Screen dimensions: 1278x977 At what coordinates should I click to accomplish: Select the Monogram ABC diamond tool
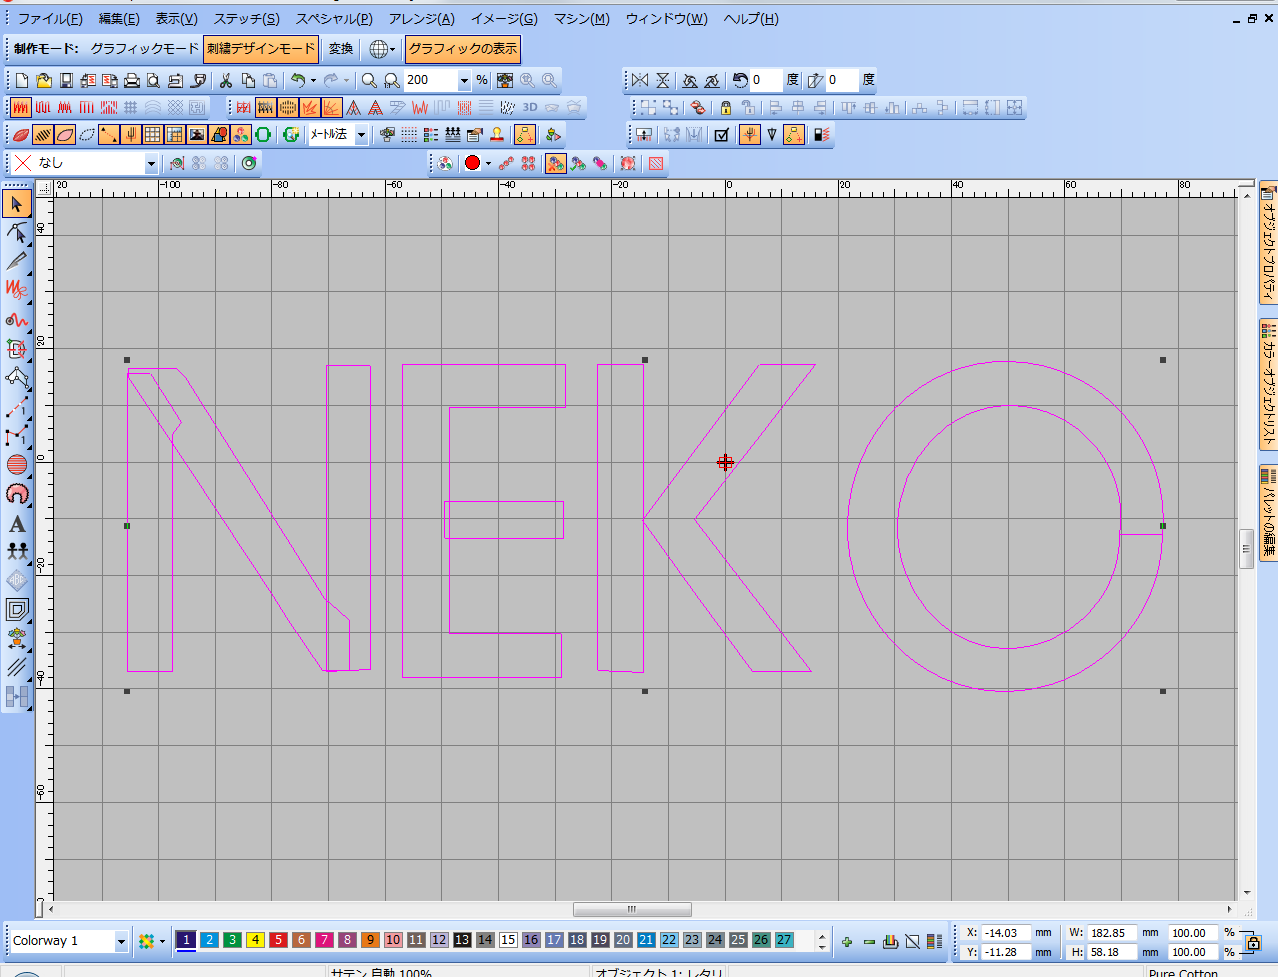(x=17, y=581)
